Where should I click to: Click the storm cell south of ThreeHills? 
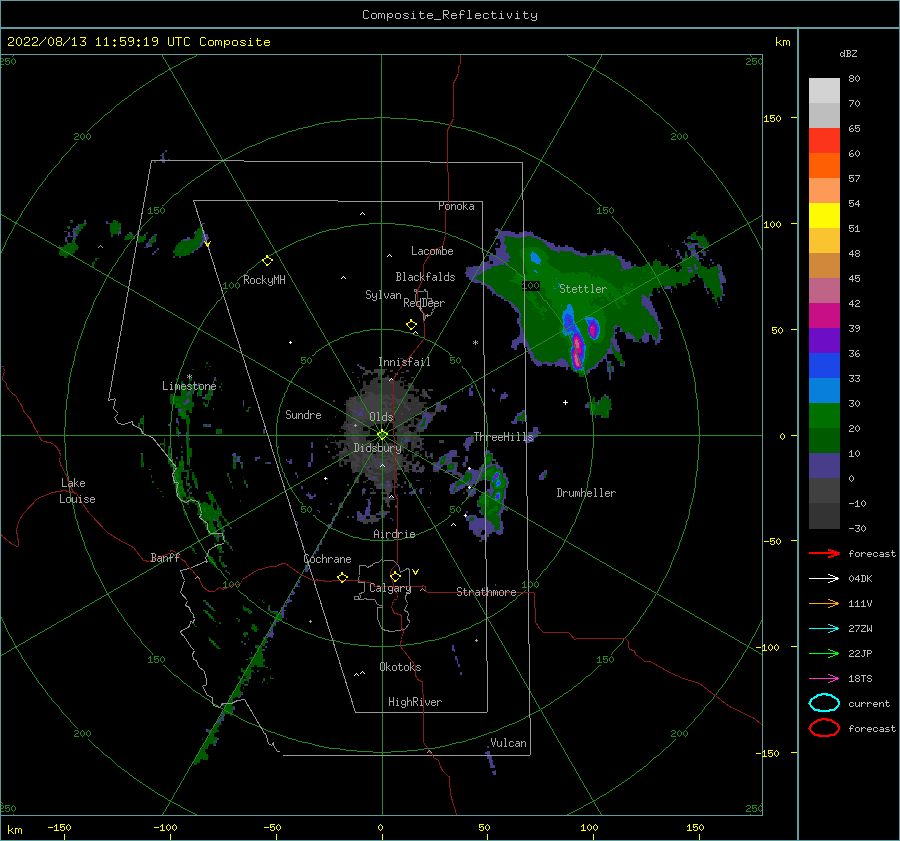[x=492, y=495]
